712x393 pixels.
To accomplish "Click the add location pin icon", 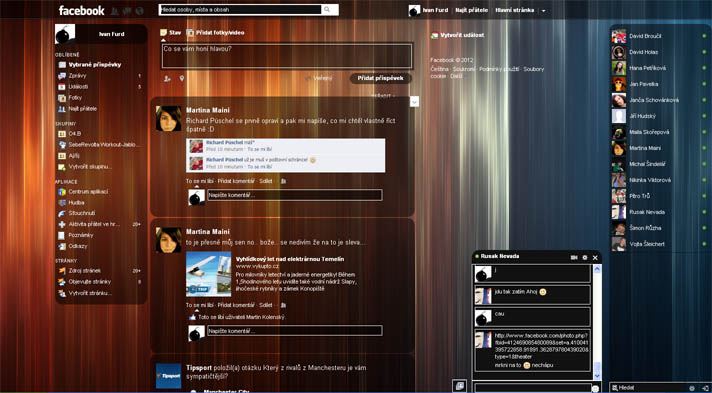I will 182,79.
